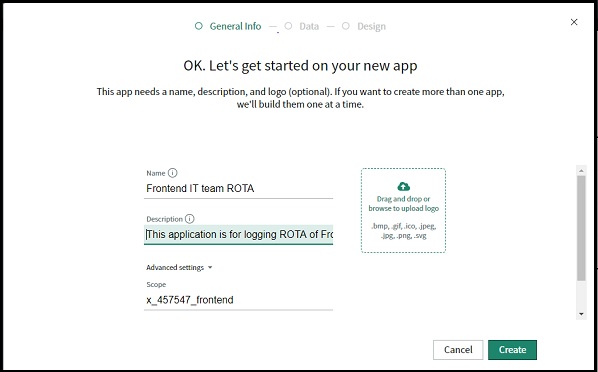The image size is (598, 372).
Task: Open the General Info step label
Action: 235,26
